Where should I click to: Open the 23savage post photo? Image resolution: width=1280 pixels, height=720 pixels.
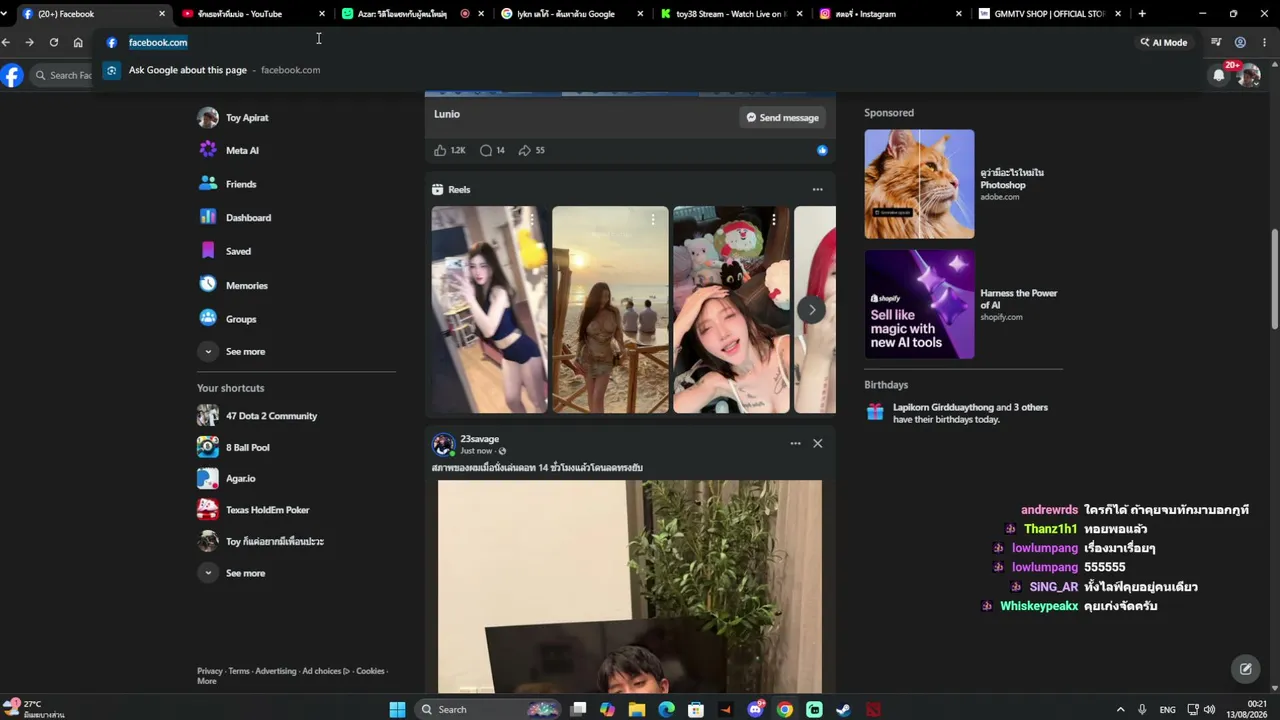[x=630, y=586]
